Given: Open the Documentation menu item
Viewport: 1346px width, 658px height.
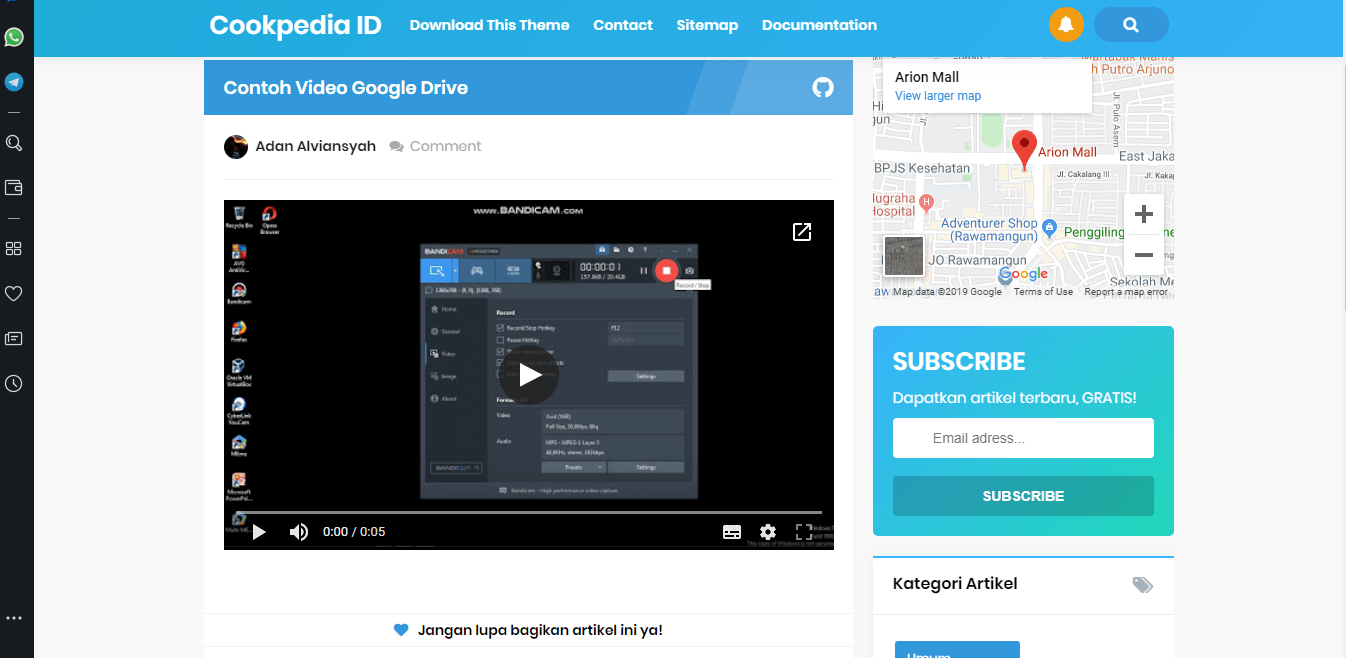Looking at the screenshot, I should pyautogui.click(x=819, y=25).
